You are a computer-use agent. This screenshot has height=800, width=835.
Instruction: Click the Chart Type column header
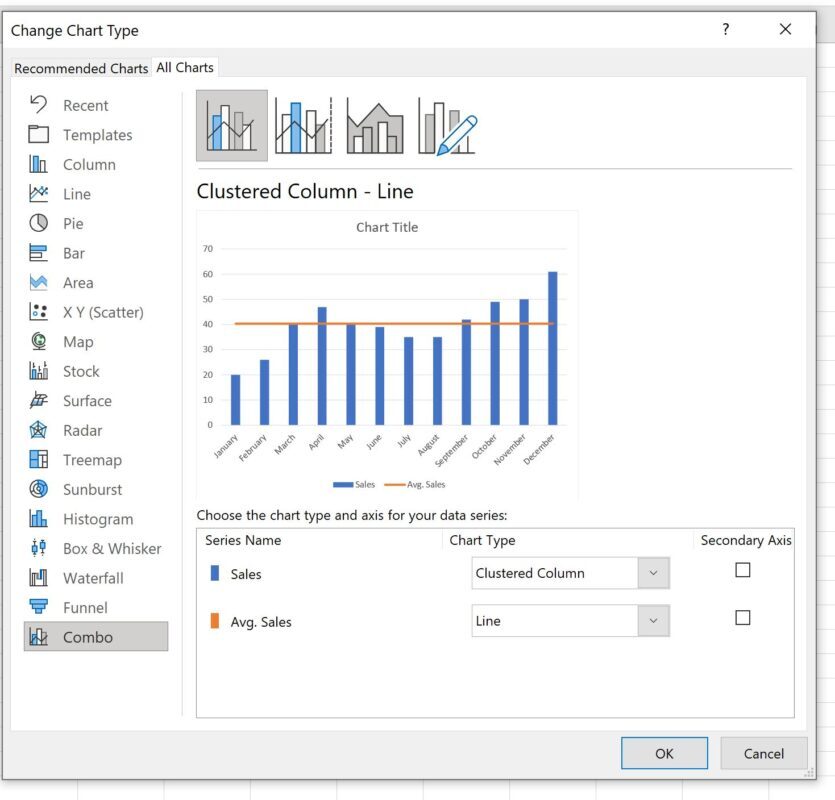coord(482,540)
